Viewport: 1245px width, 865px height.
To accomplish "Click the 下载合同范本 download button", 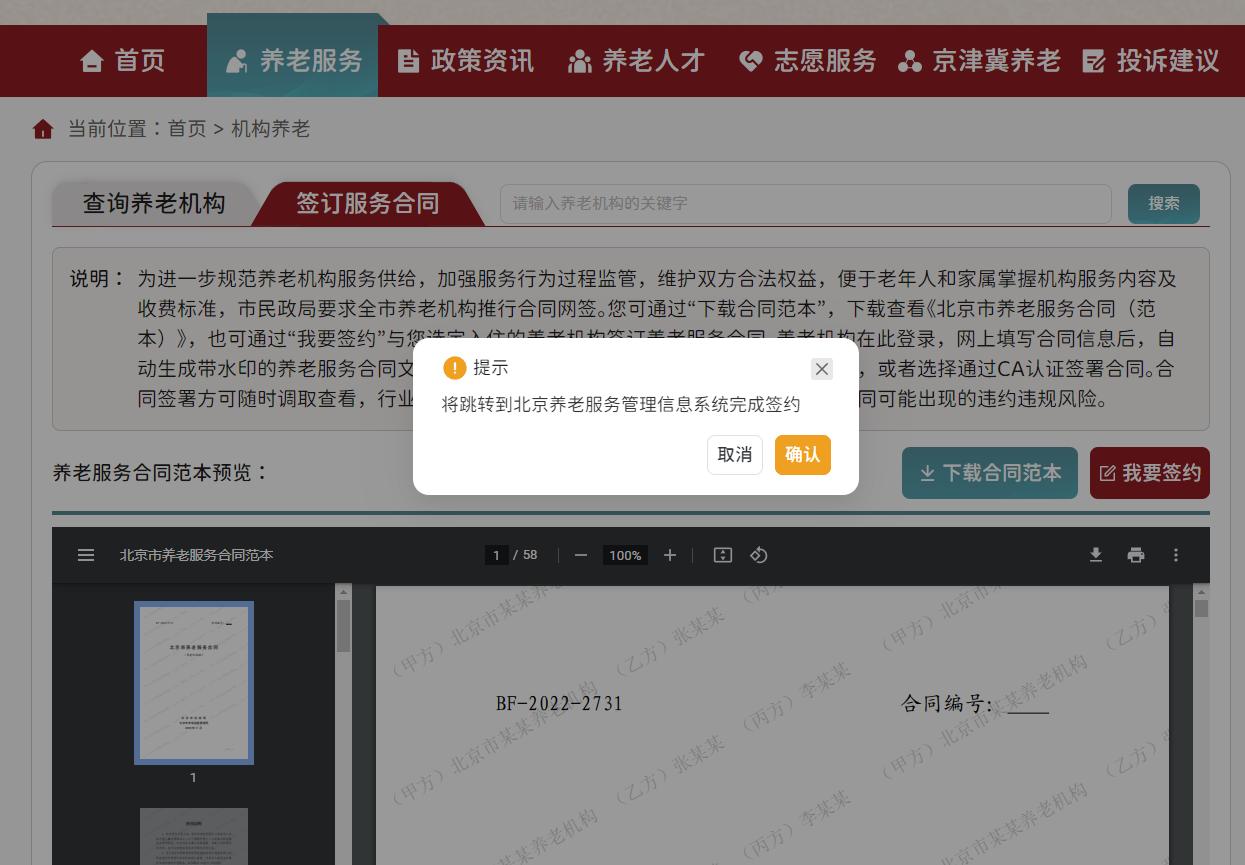I will point(989,473).
